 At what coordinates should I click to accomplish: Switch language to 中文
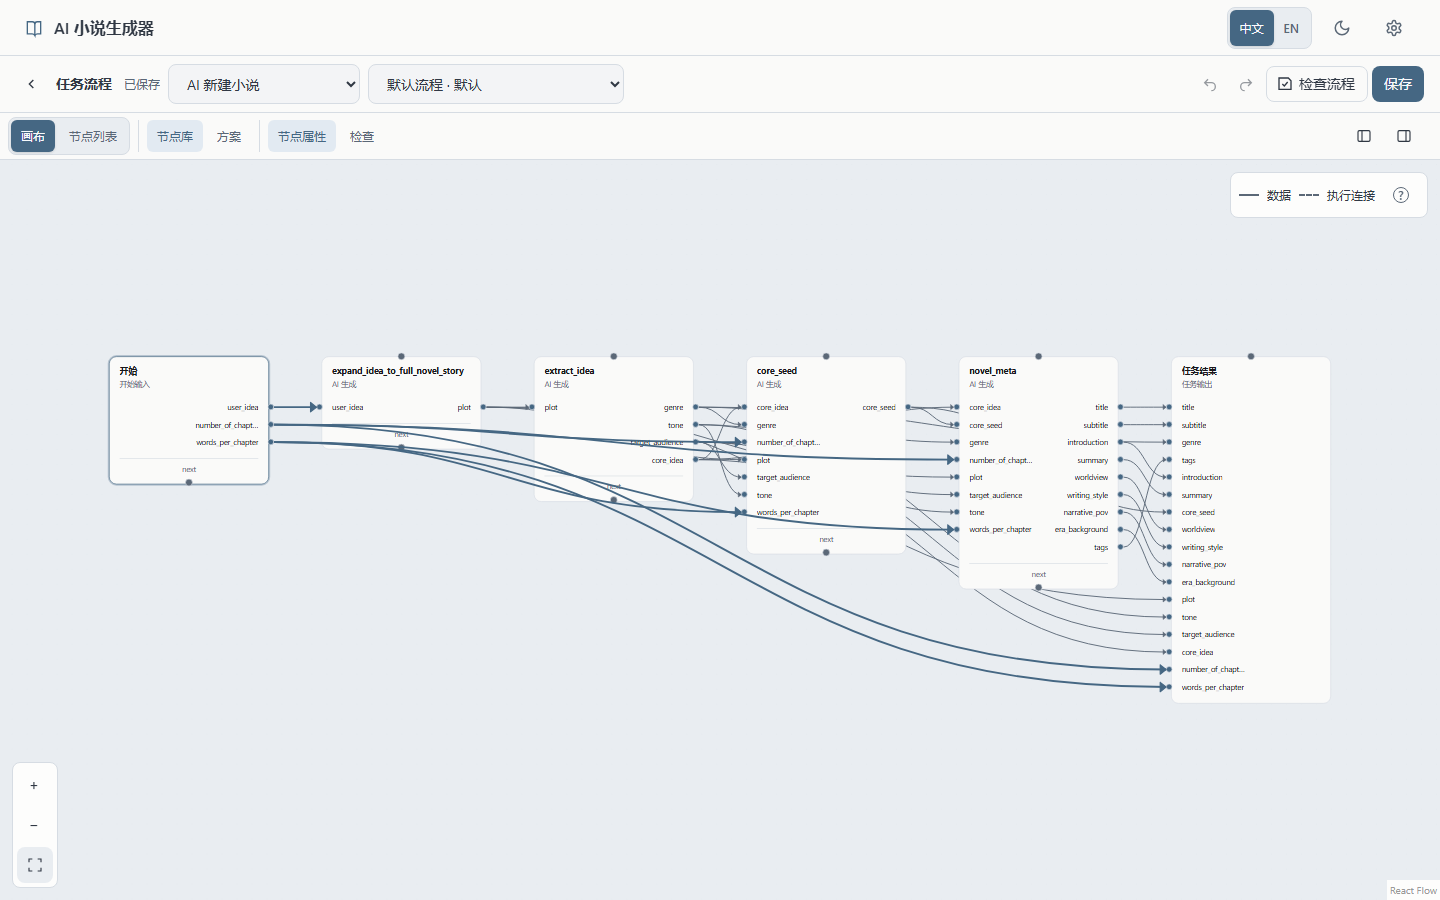click(x=1252, y=28)
